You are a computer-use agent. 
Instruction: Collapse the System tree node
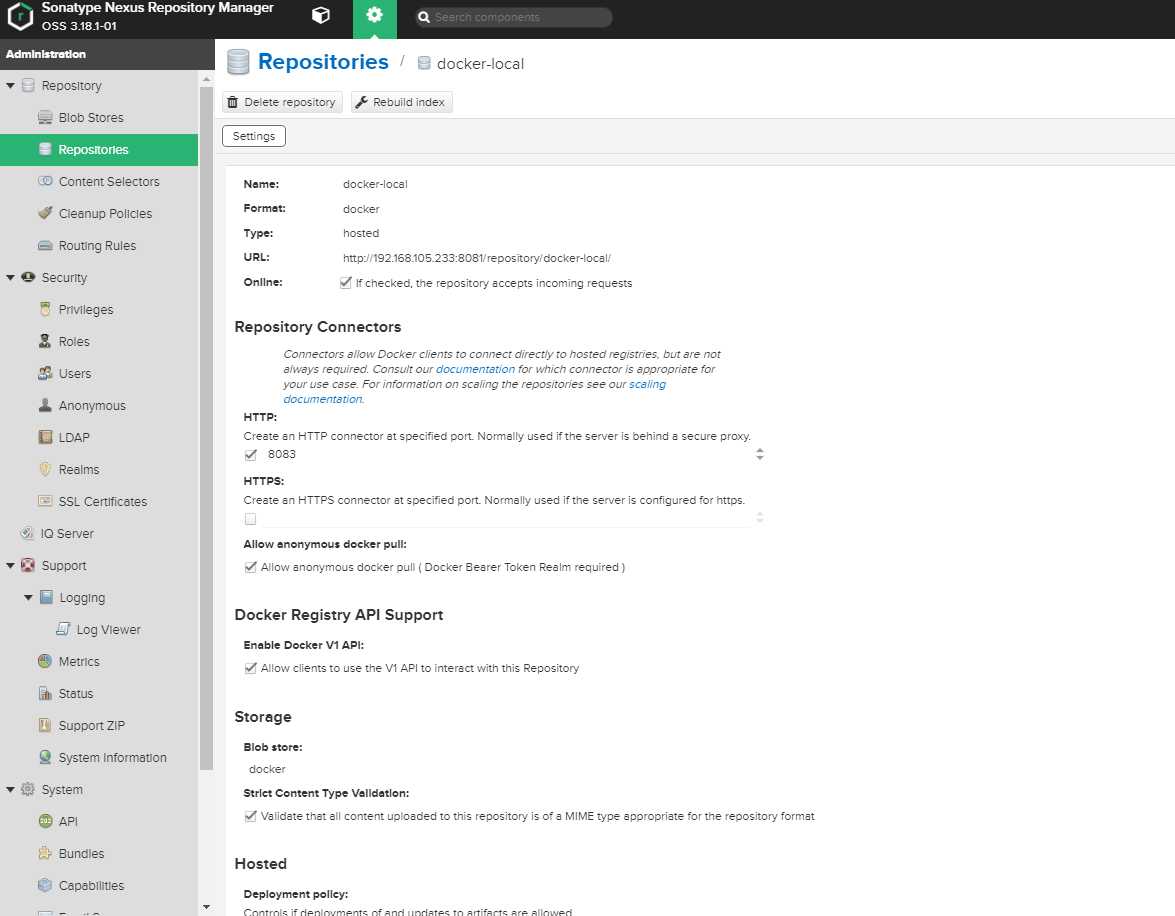[10, 789]
